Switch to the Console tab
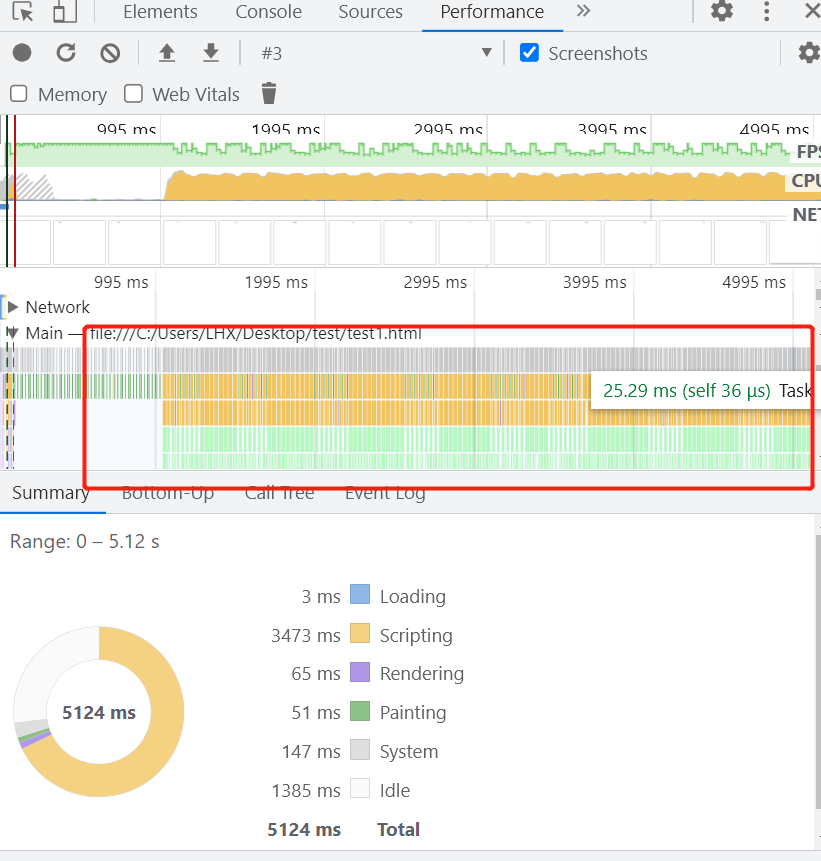The width and height of the screenshot is (821, 861). [269, 12]
